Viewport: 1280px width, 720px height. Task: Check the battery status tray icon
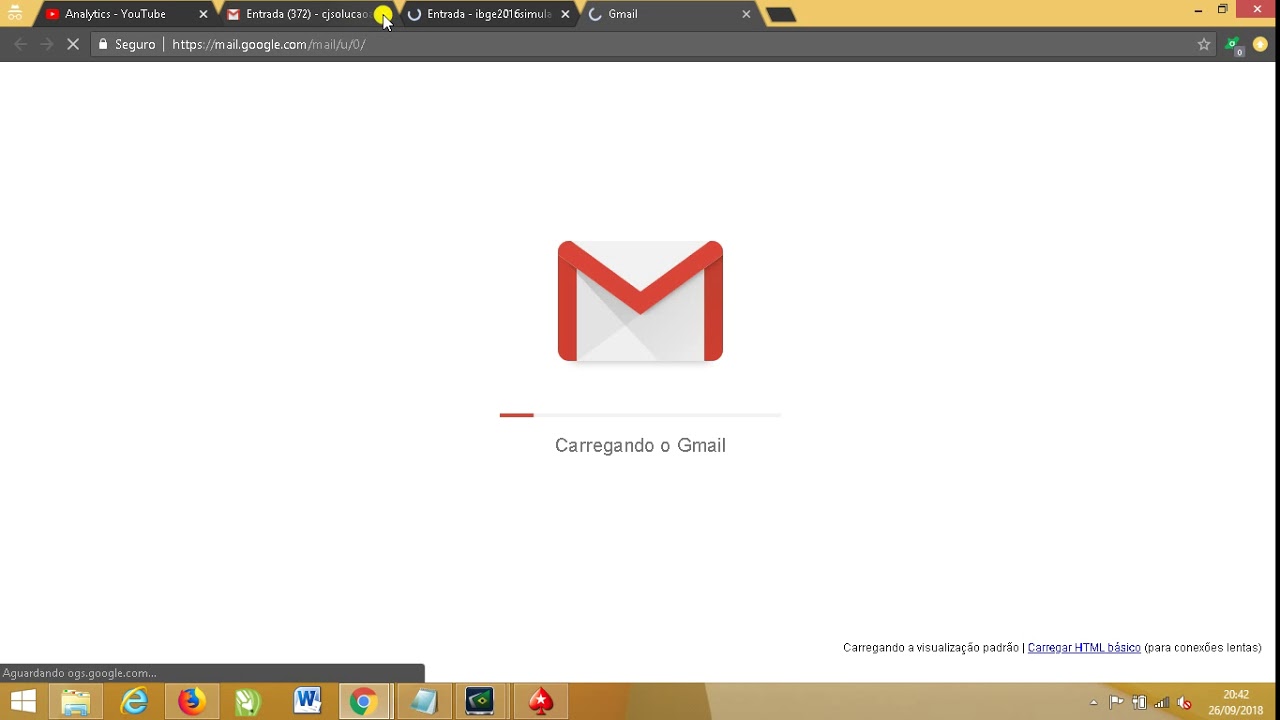click(1139, 702)
